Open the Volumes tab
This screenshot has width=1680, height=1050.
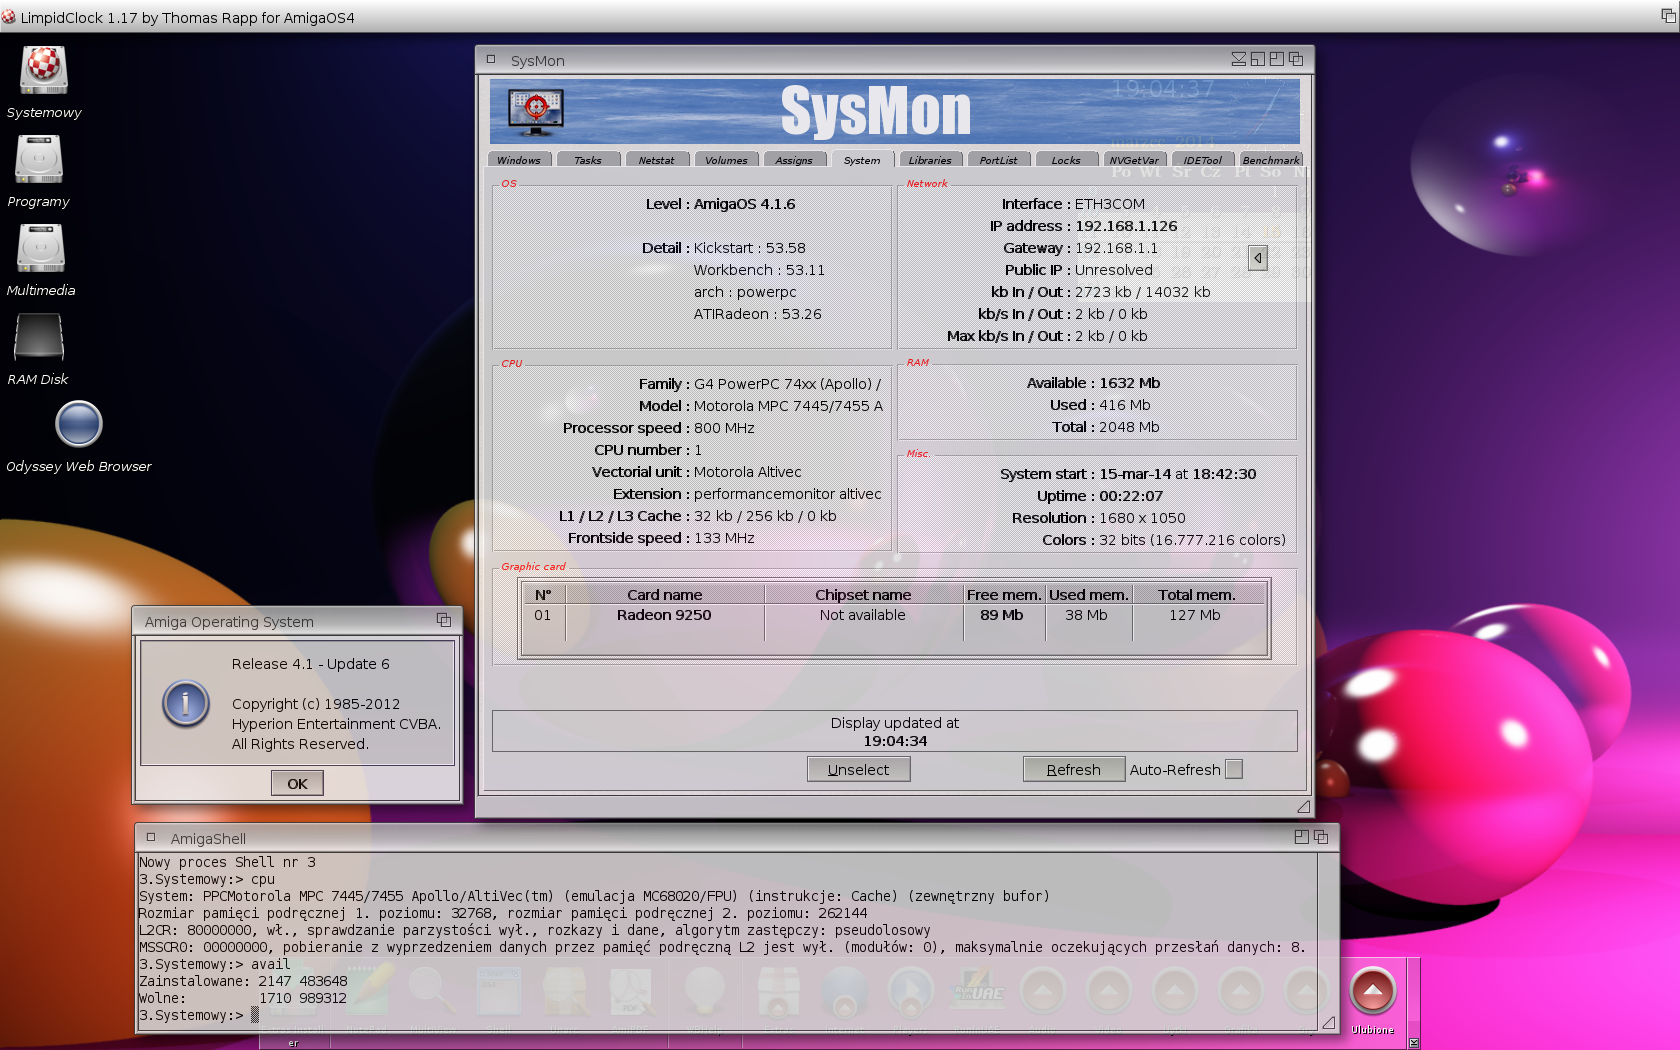point(726,160)
